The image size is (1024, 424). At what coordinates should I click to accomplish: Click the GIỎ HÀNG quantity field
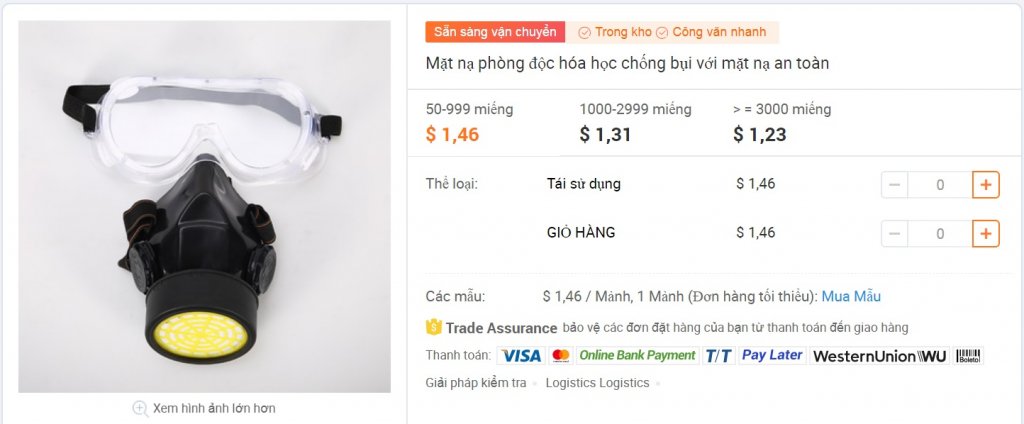point(940,233)
